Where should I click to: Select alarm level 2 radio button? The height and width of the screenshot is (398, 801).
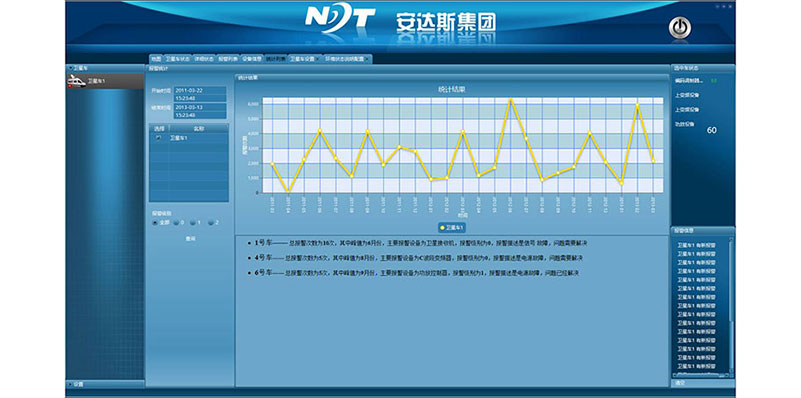pos(210,222)
